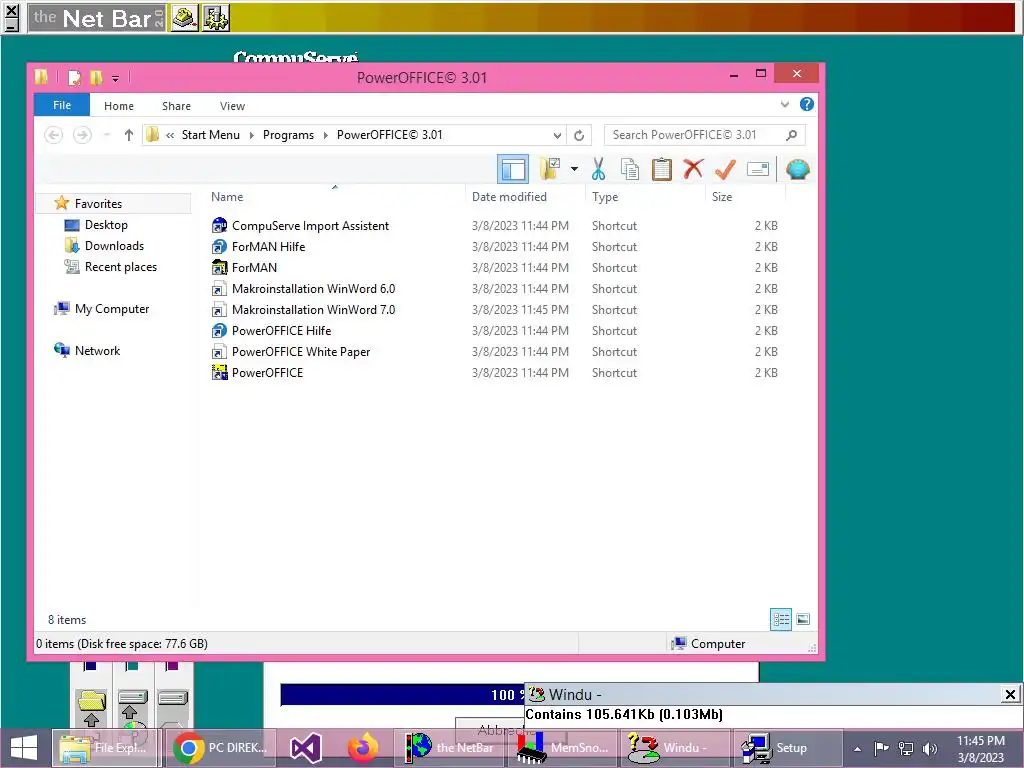The height and width of the screenshot is (768, 1024).
Task: Click the orange checkmark Properties icon
Action: pyautogui.click(x=725, y=169)
